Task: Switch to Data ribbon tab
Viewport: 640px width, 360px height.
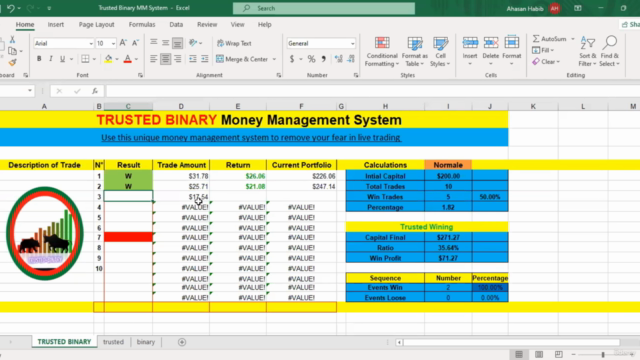Action: click(176, 24)
